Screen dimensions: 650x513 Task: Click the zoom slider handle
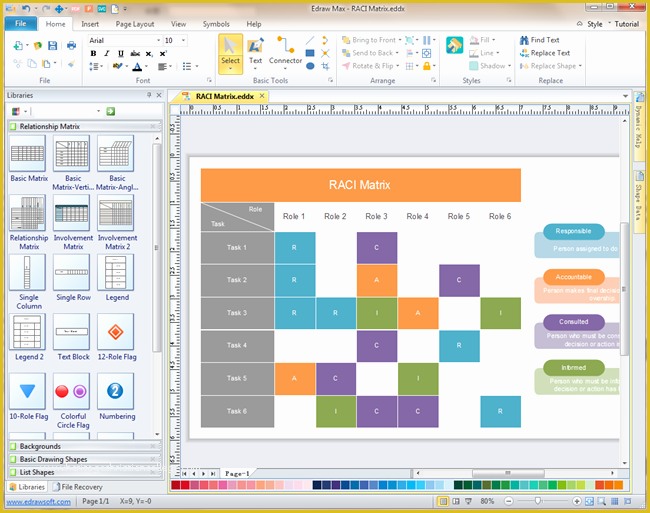tap(538, 501)
